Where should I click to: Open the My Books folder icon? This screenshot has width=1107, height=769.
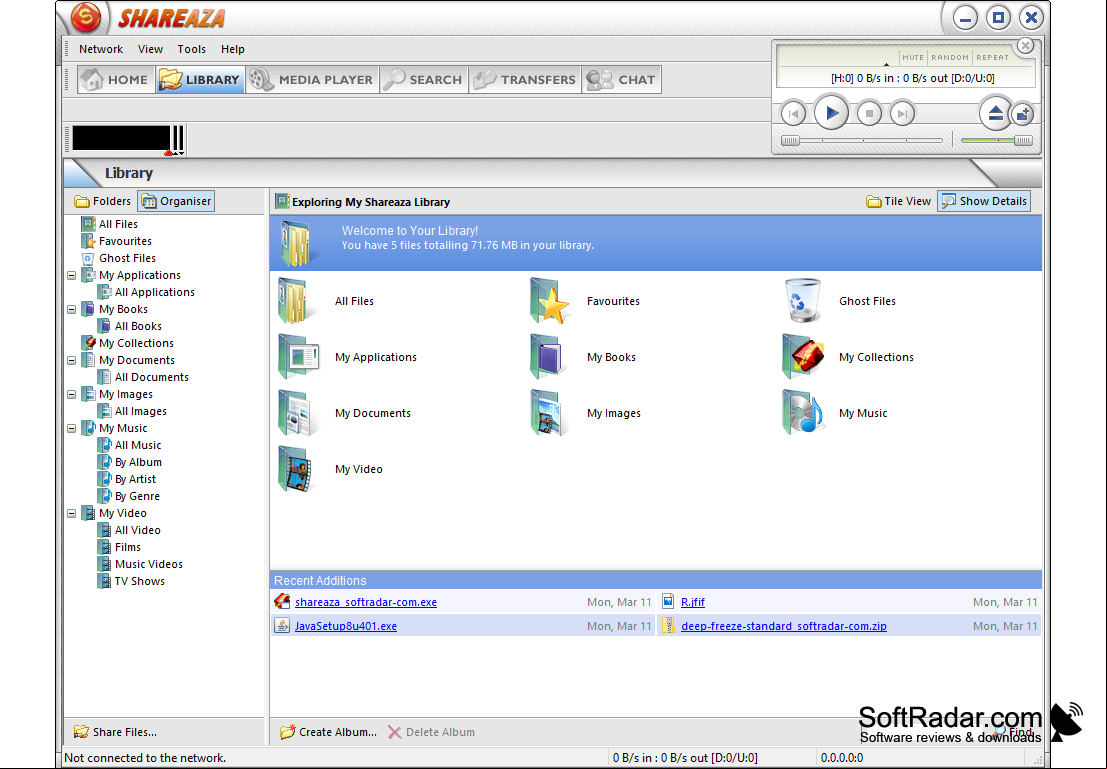pos(546,357)
